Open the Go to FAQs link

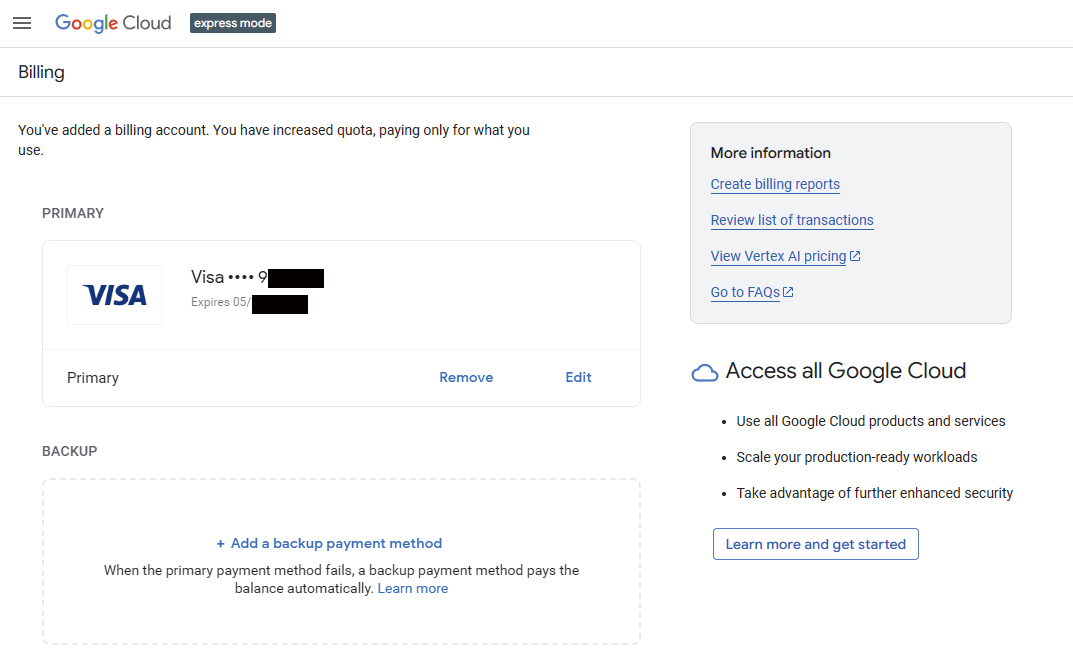tap(745, 292)
